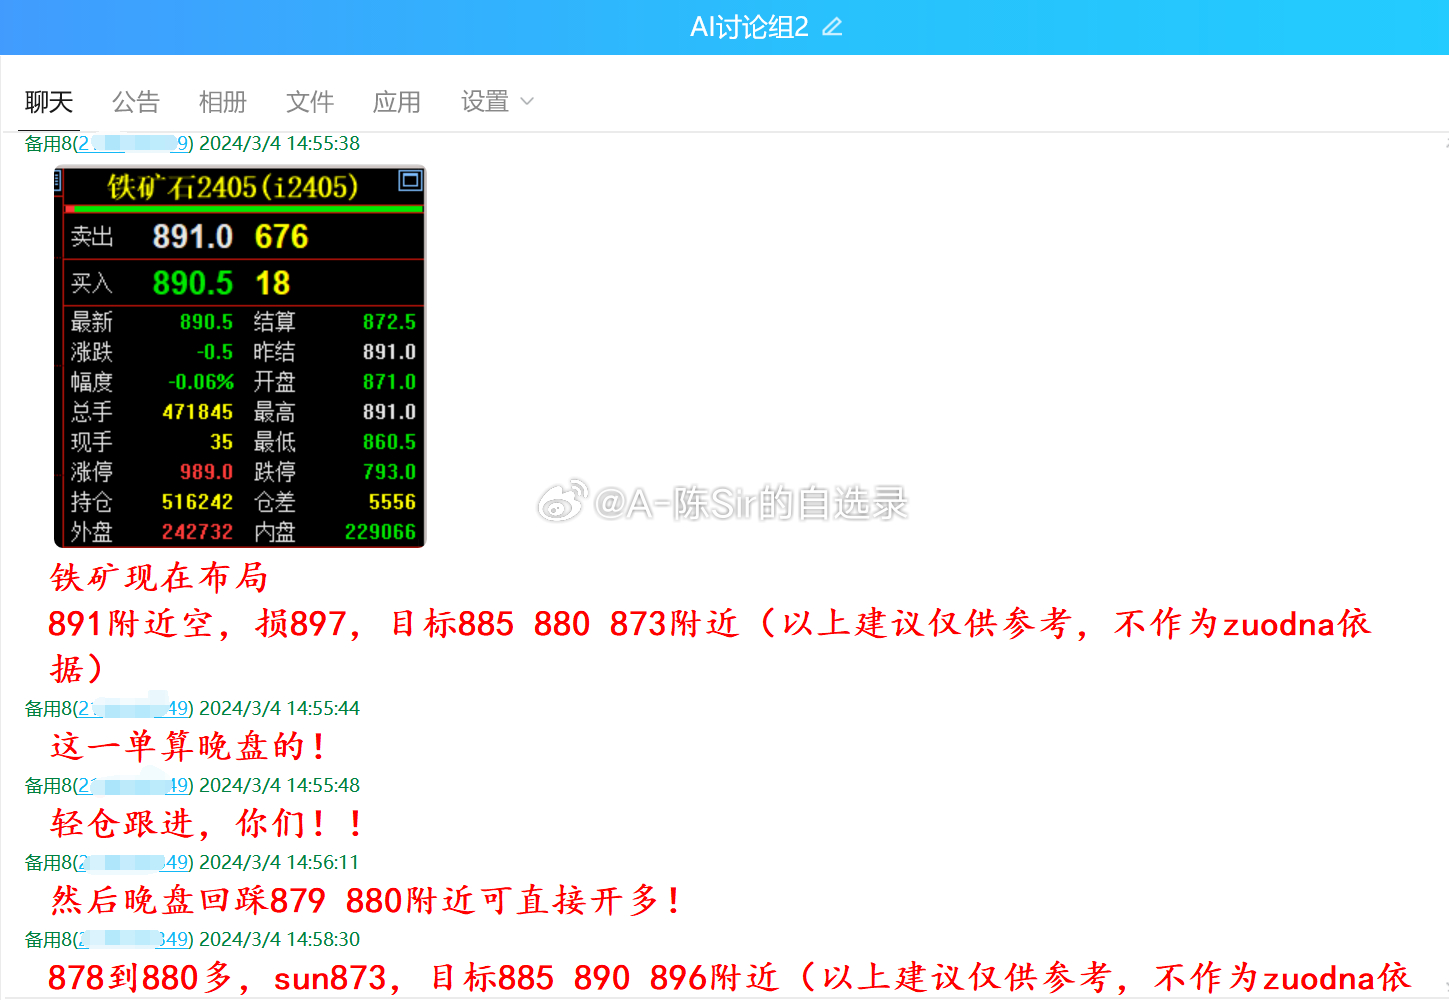Expand the 设置 dropdown
Screen dimensions: 1449x1000
pos(497,102)
